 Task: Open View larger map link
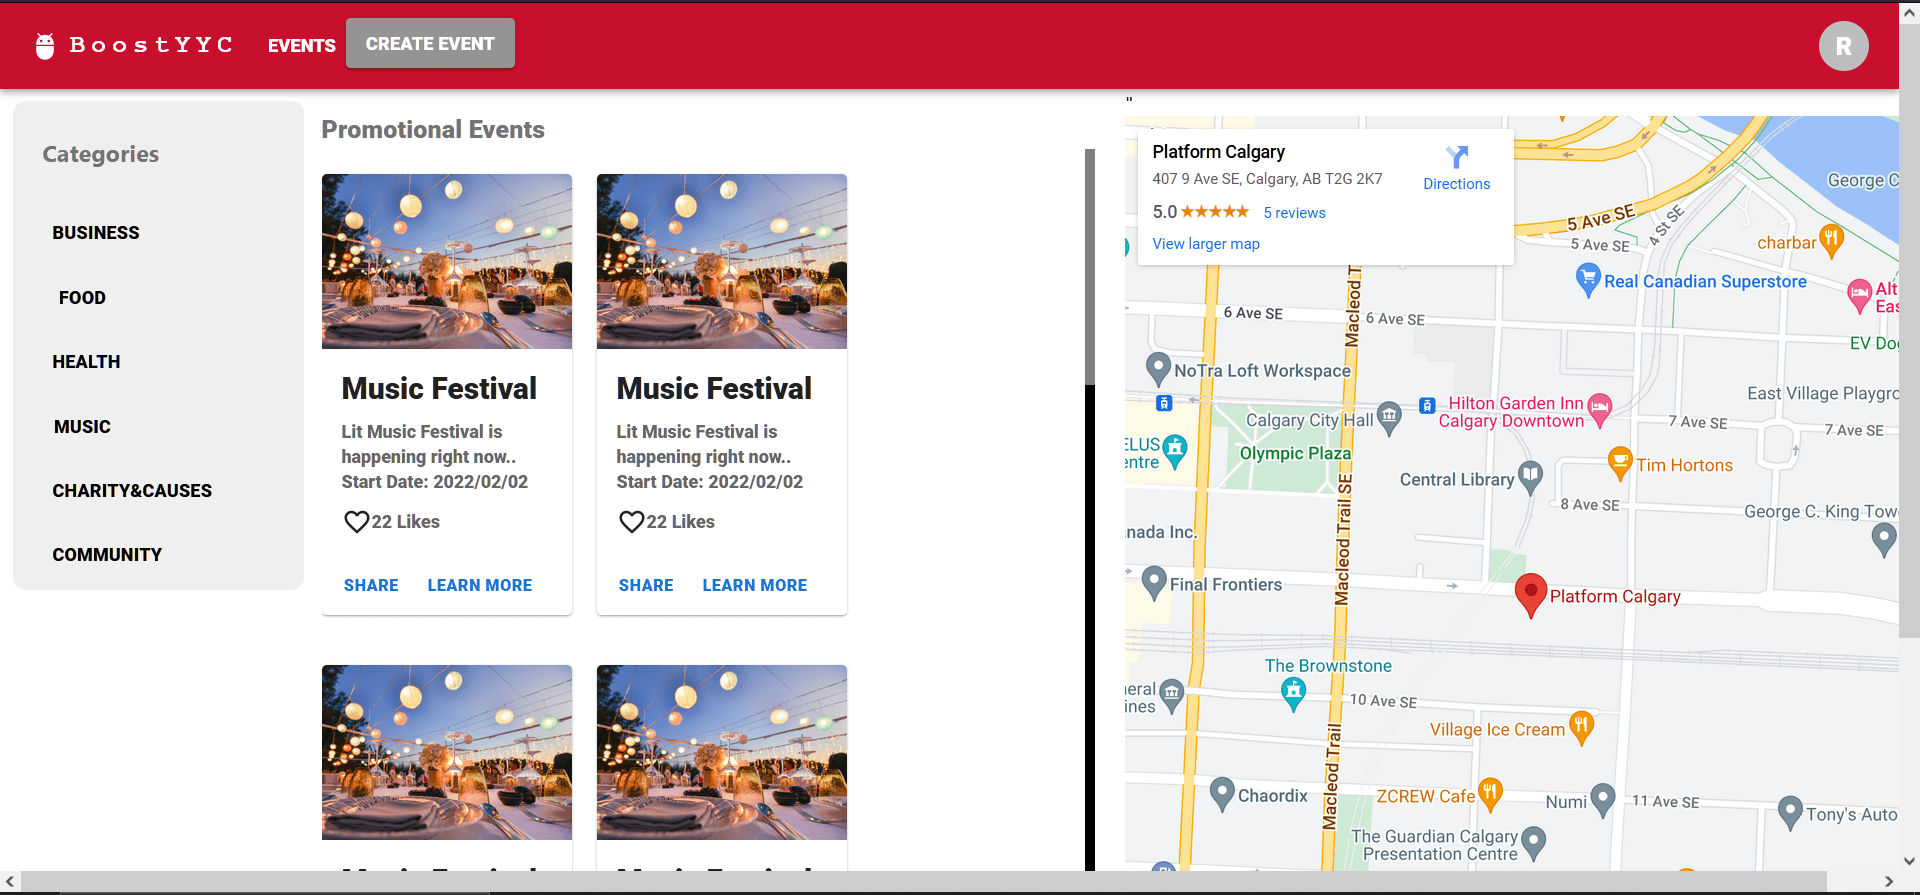click(x=1205, y=244)
